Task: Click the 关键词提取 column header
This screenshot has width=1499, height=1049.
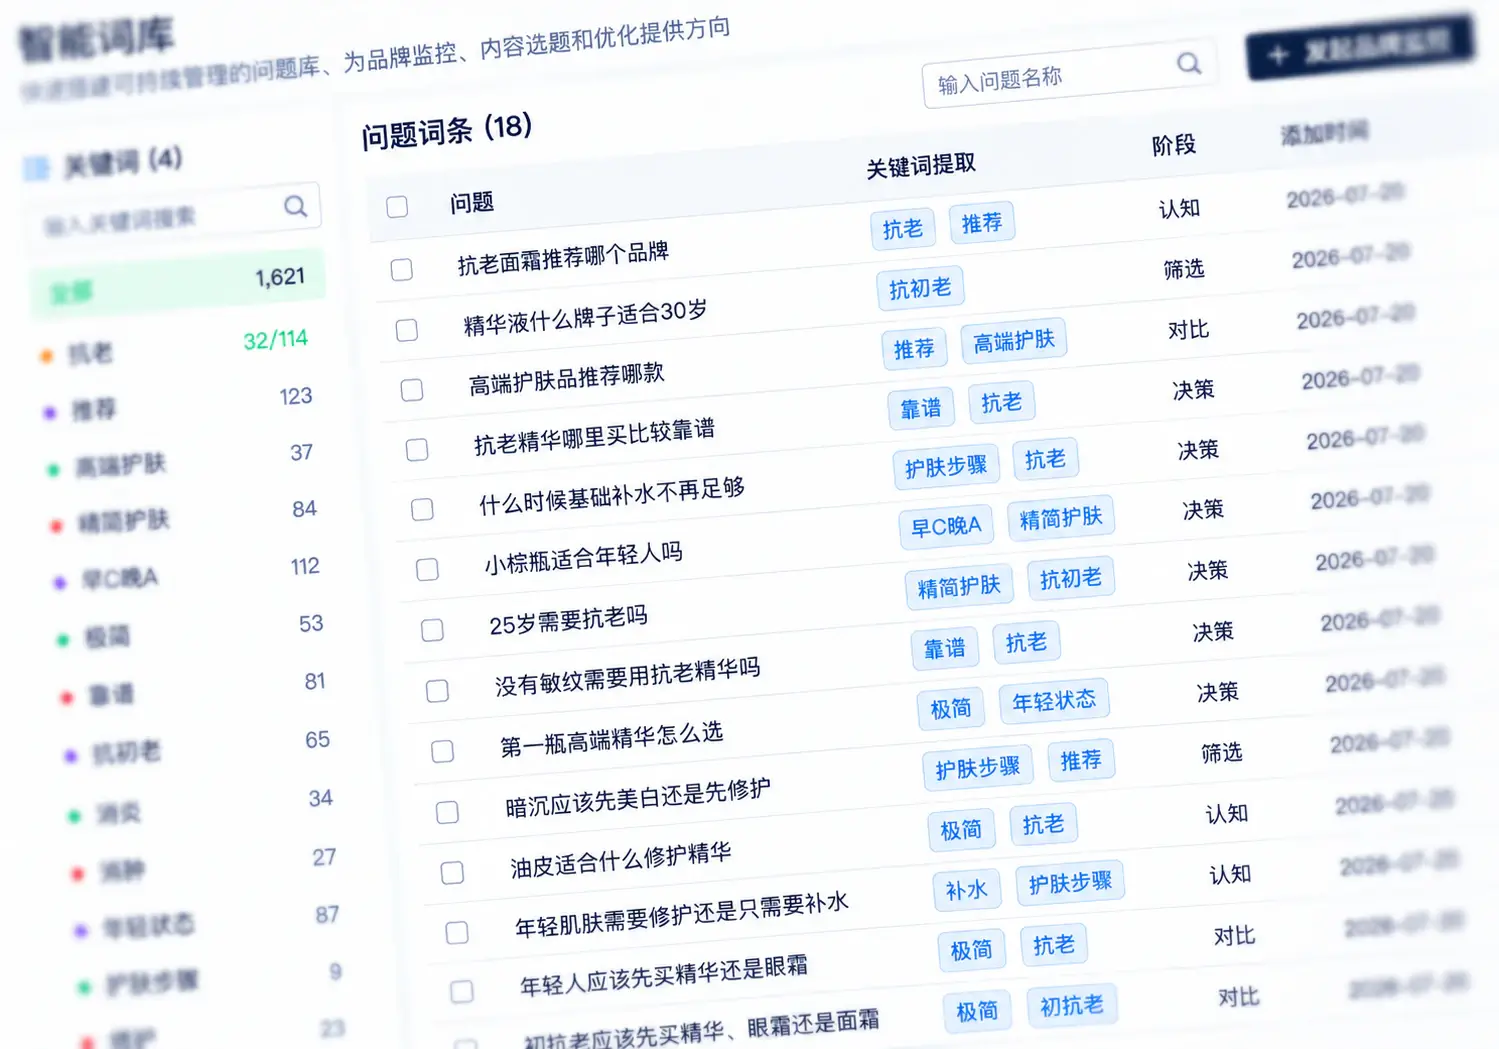Action: click(921, 166)
